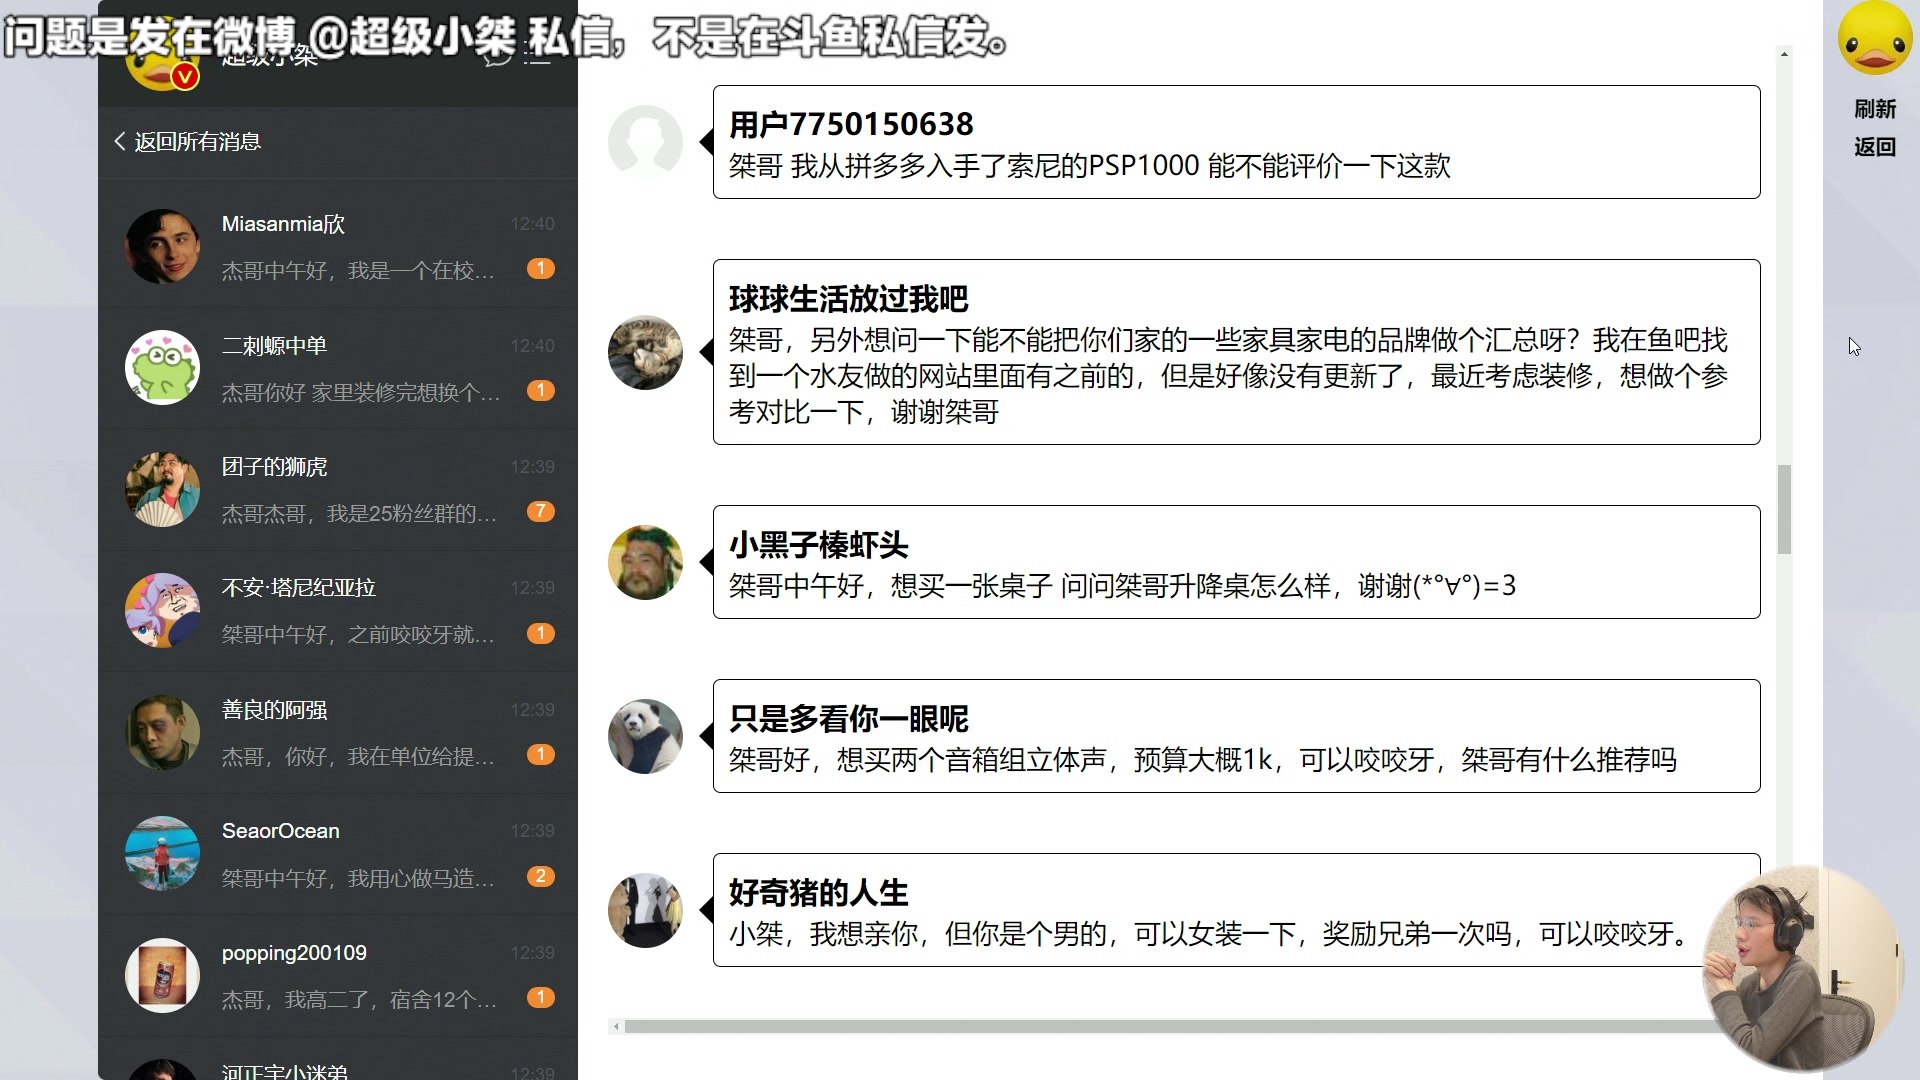Click the name SeaorOcean in list
This screenshot has width=1920, height=1080.
click(x=280, y=831)
